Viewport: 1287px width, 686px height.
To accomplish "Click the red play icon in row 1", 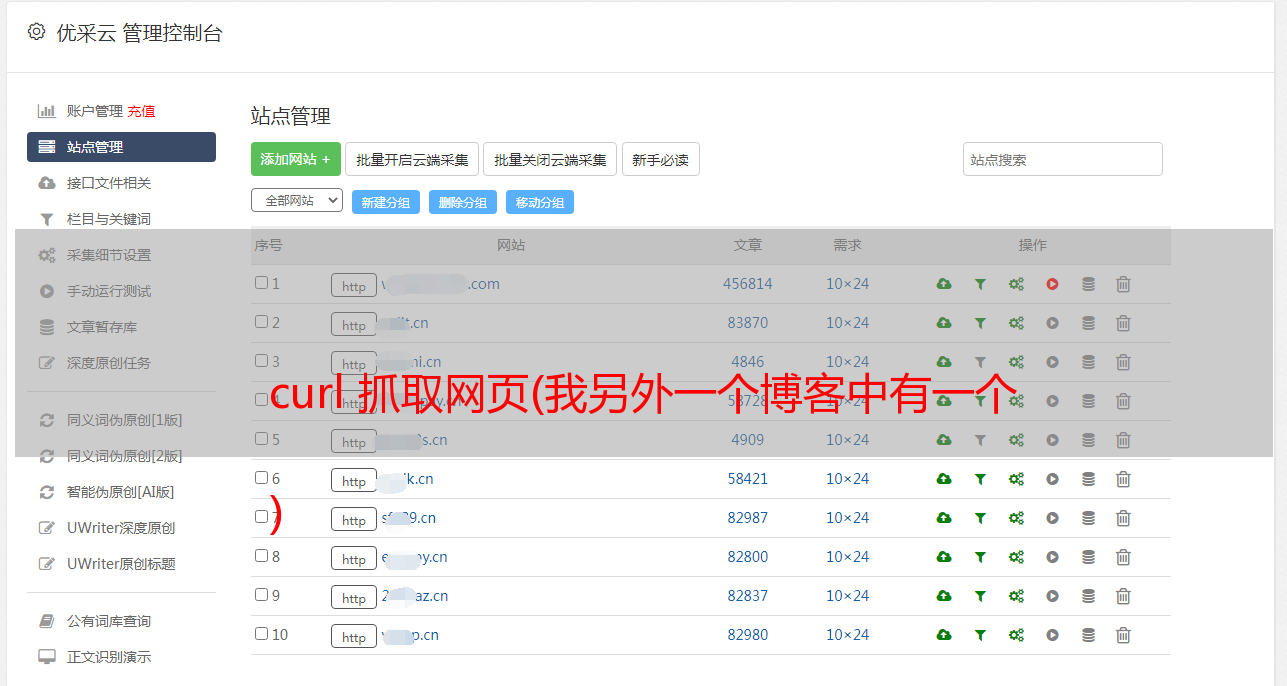I will click(x=1052, y=284).
